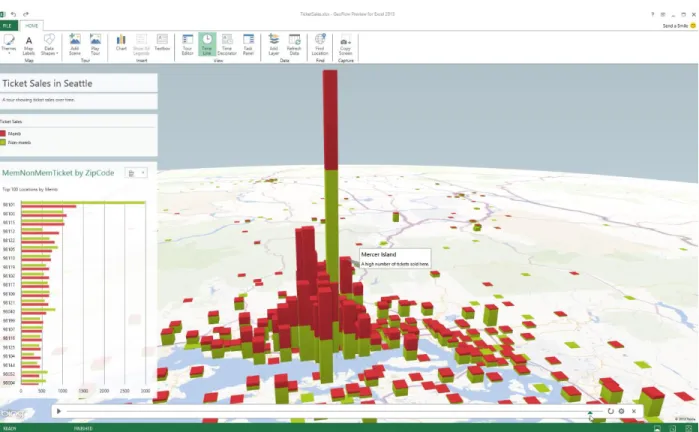Click the tour description text under title
Image resolution: width=699 pixels, height=432 pixels.
(x=39, y=100)
